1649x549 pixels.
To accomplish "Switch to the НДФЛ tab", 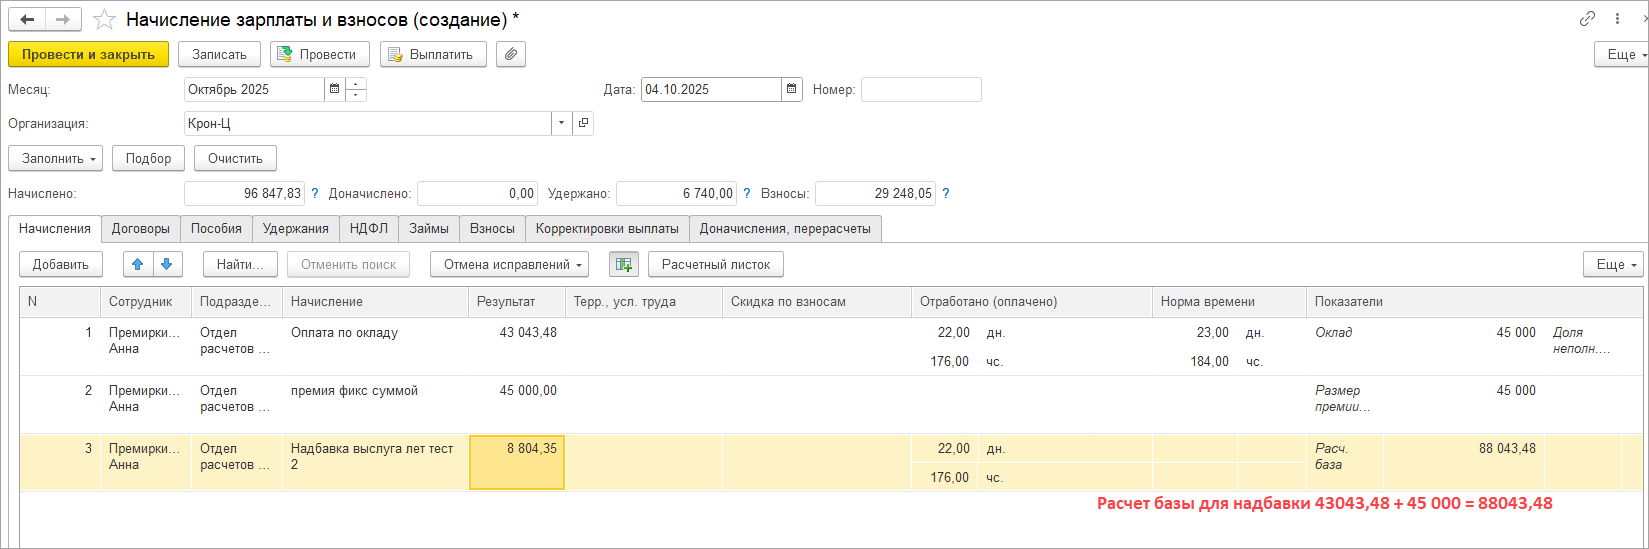I will 368,228.
